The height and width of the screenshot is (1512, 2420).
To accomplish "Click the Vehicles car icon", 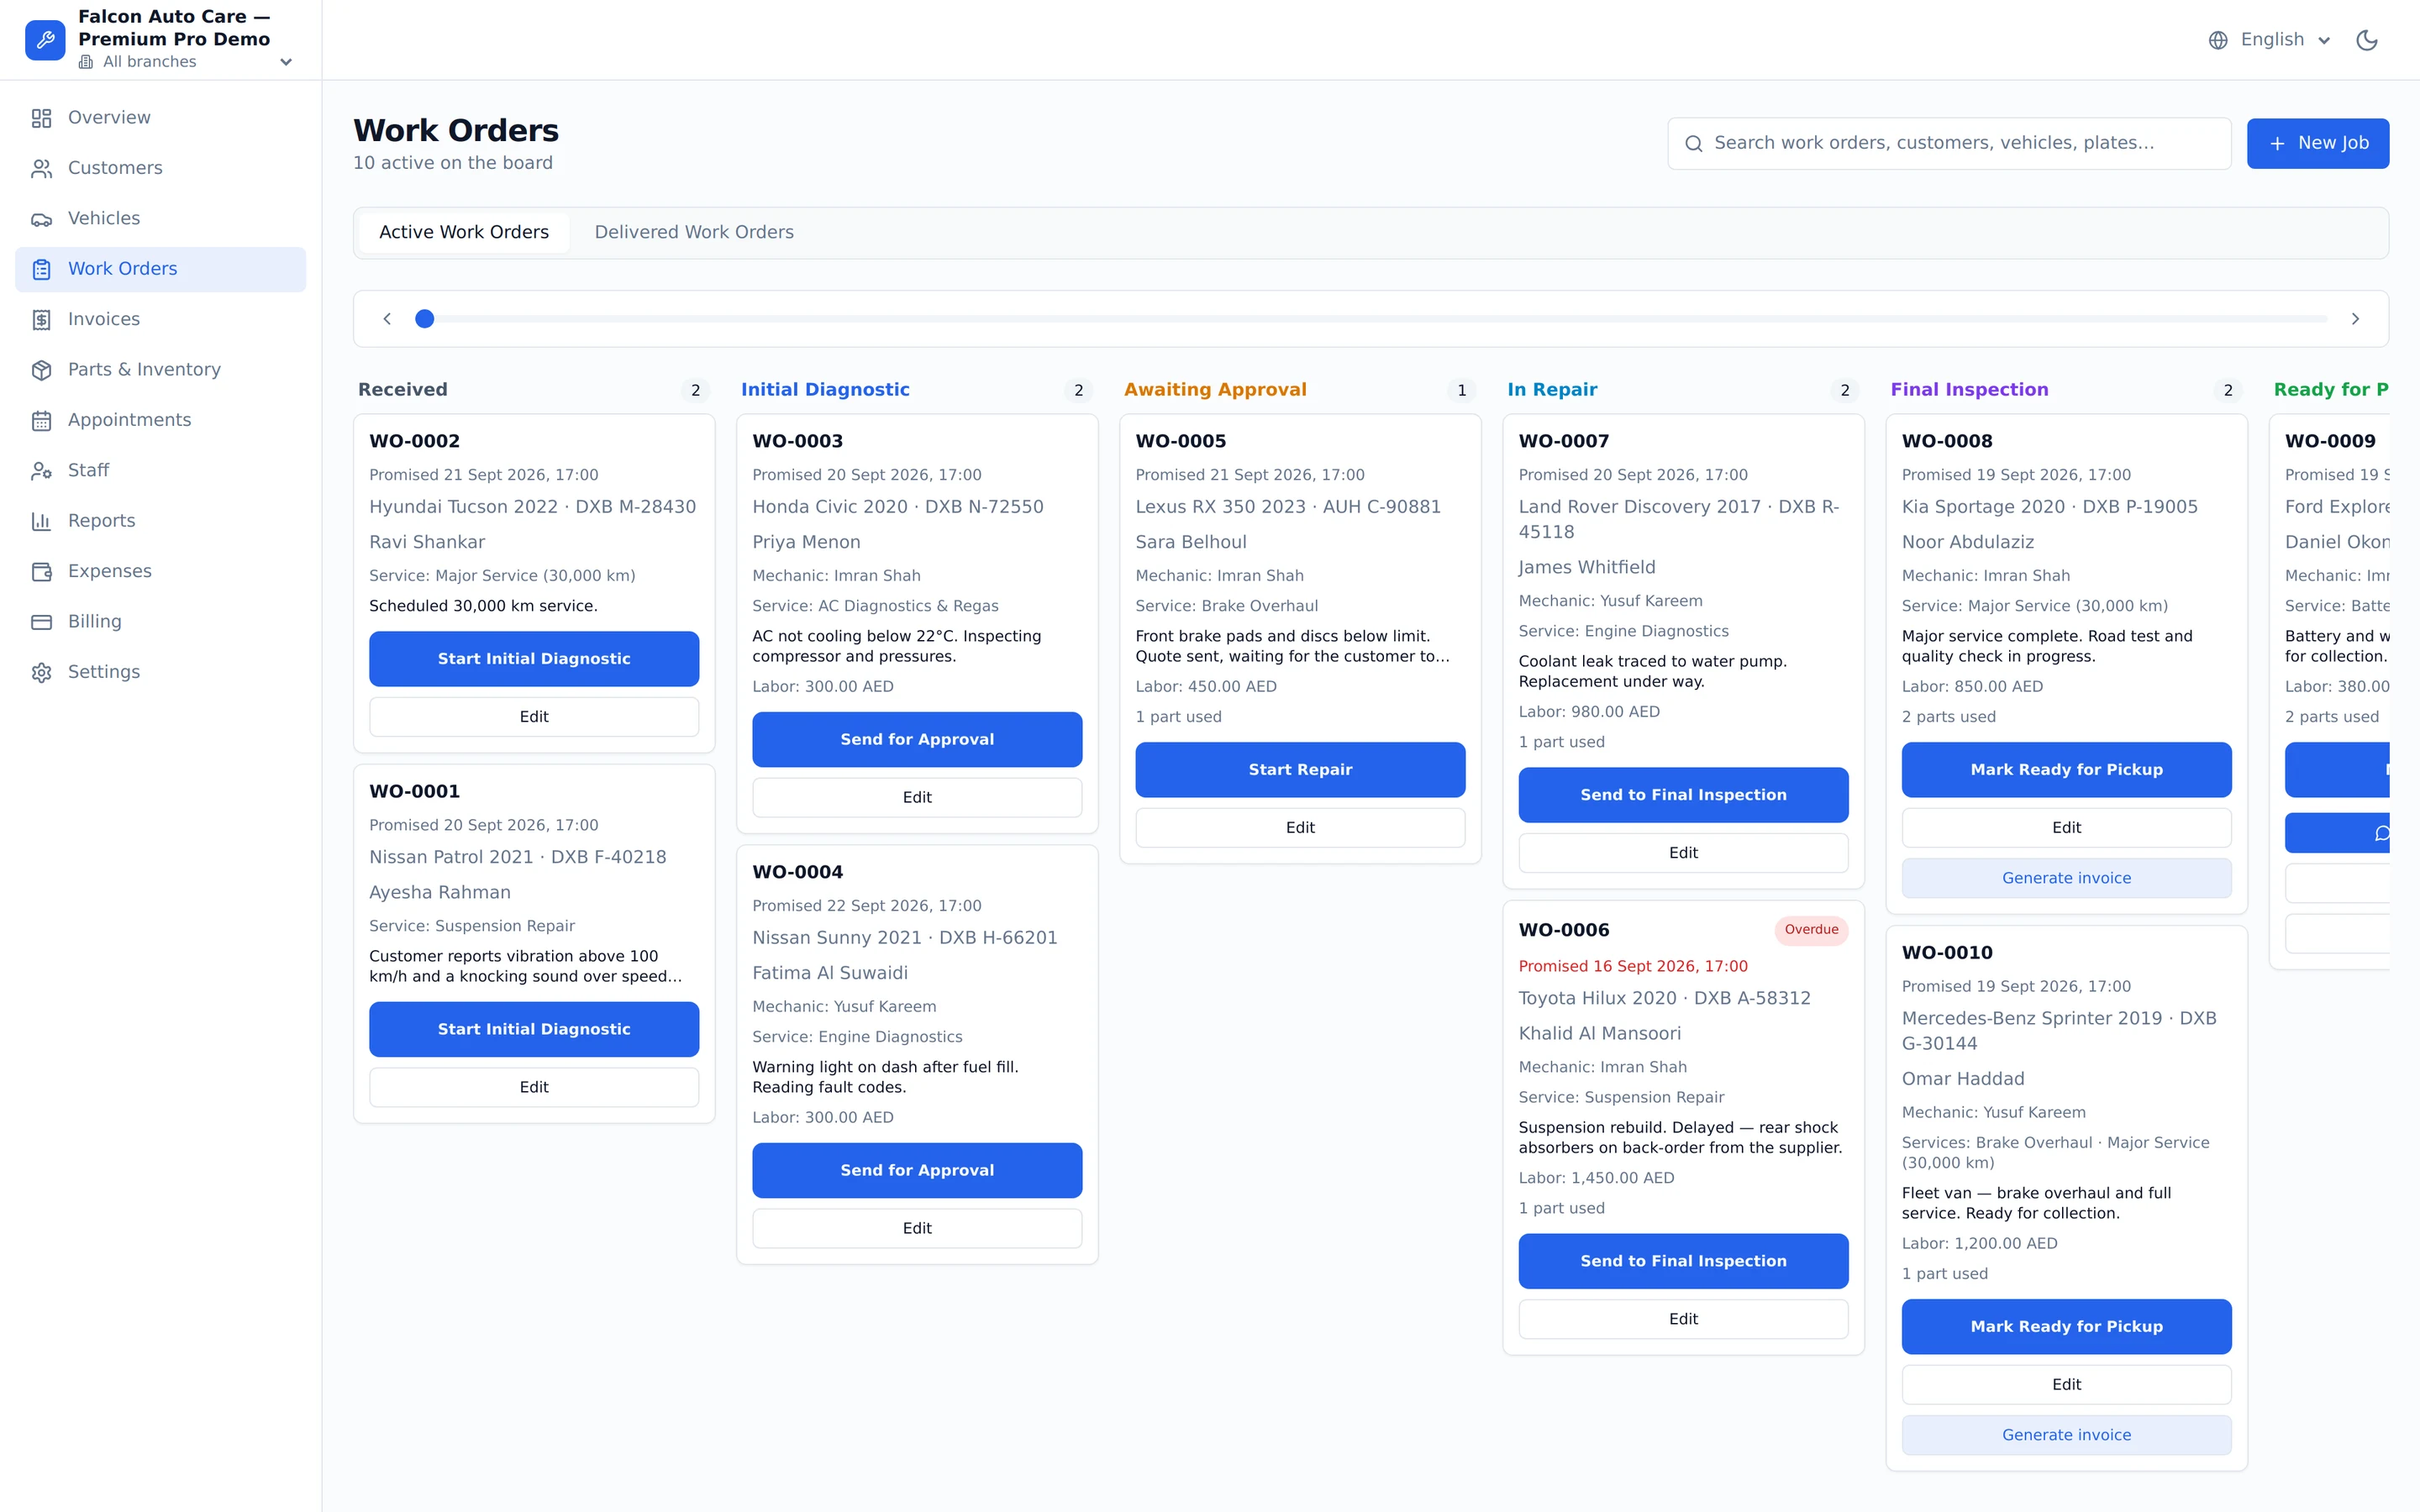I will coord(41,219).
